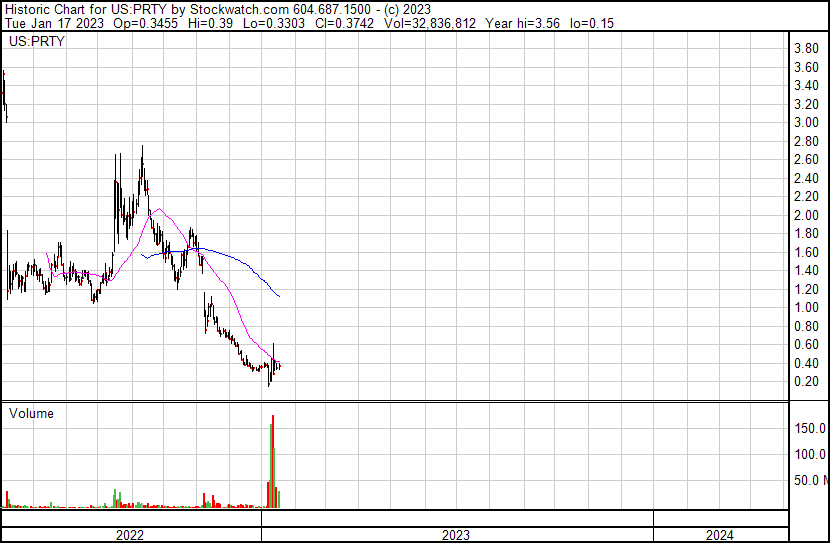This screenshot has width=830, height=543.
Task: Click the high value 'Hi=0.39'
Action: (x=210, y=23)
